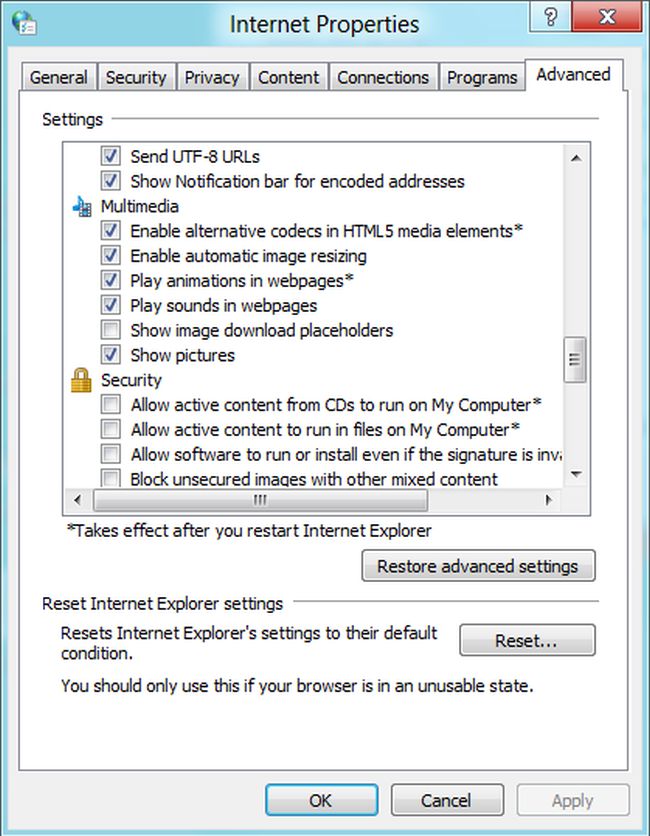Disable Enable automatic image resizing
This screenshot has width=650, height=836.
point(110,256)
